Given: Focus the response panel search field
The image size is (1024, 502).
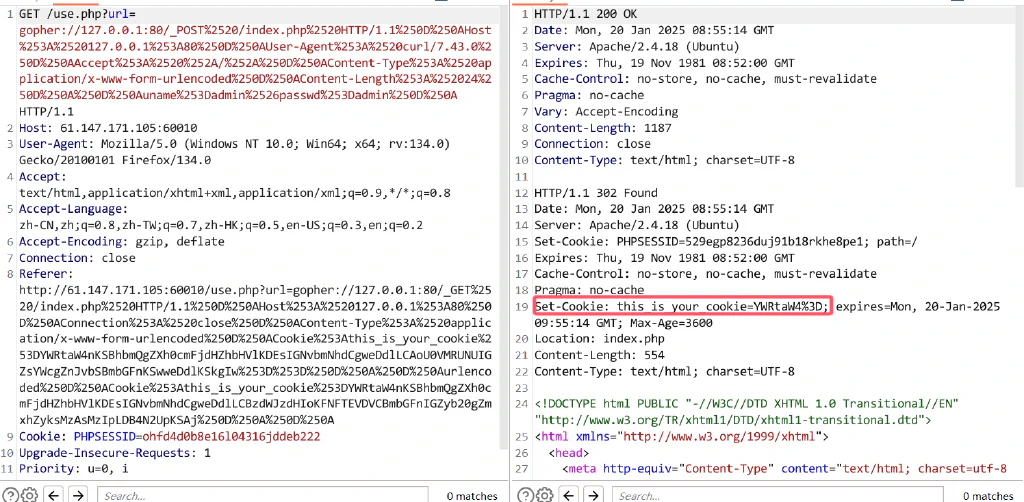Looking at the screenshot, I should coord(777,495).
